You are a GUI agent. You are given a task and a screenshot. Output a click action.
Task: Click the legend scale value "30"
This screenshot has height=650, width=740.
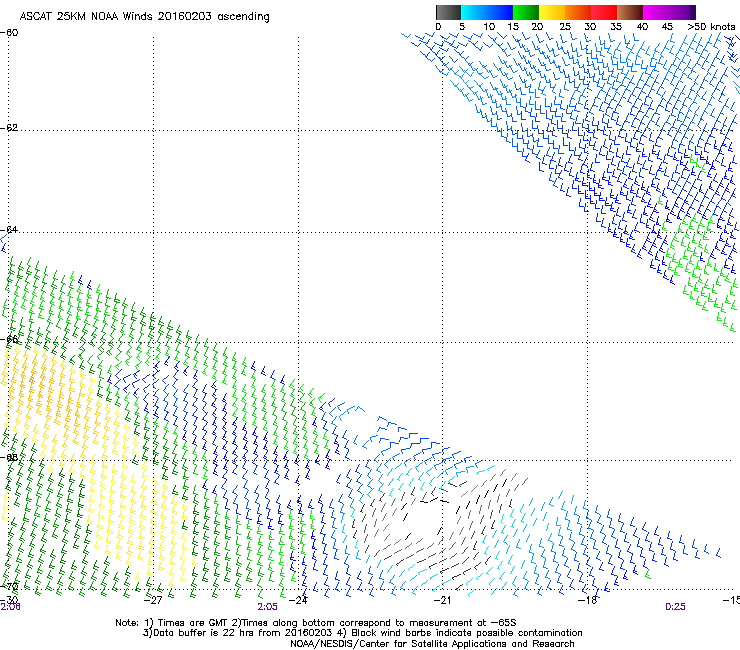tap(590, 27)
